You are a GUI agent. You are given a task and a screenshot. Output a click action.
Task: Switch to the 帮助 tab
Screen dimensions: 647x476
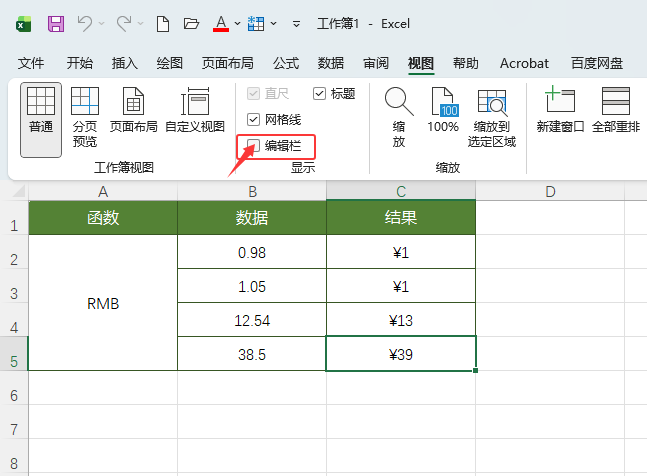pyautogui.click(x=465, y=63)
